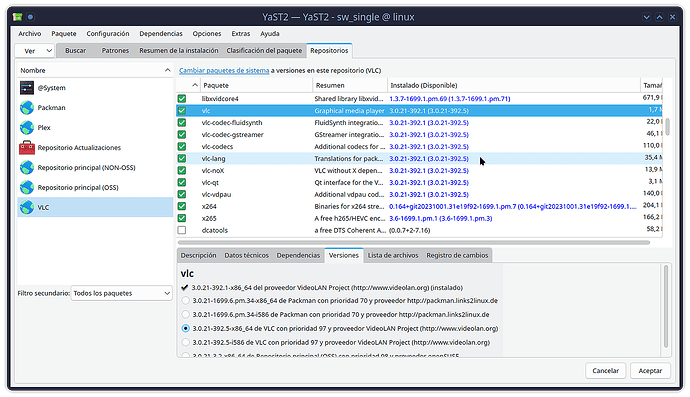This screenshot has width=690, height=397.
Task: Click the Repositorio Actualizaciones toolbox icon
Action: point(27,147)
